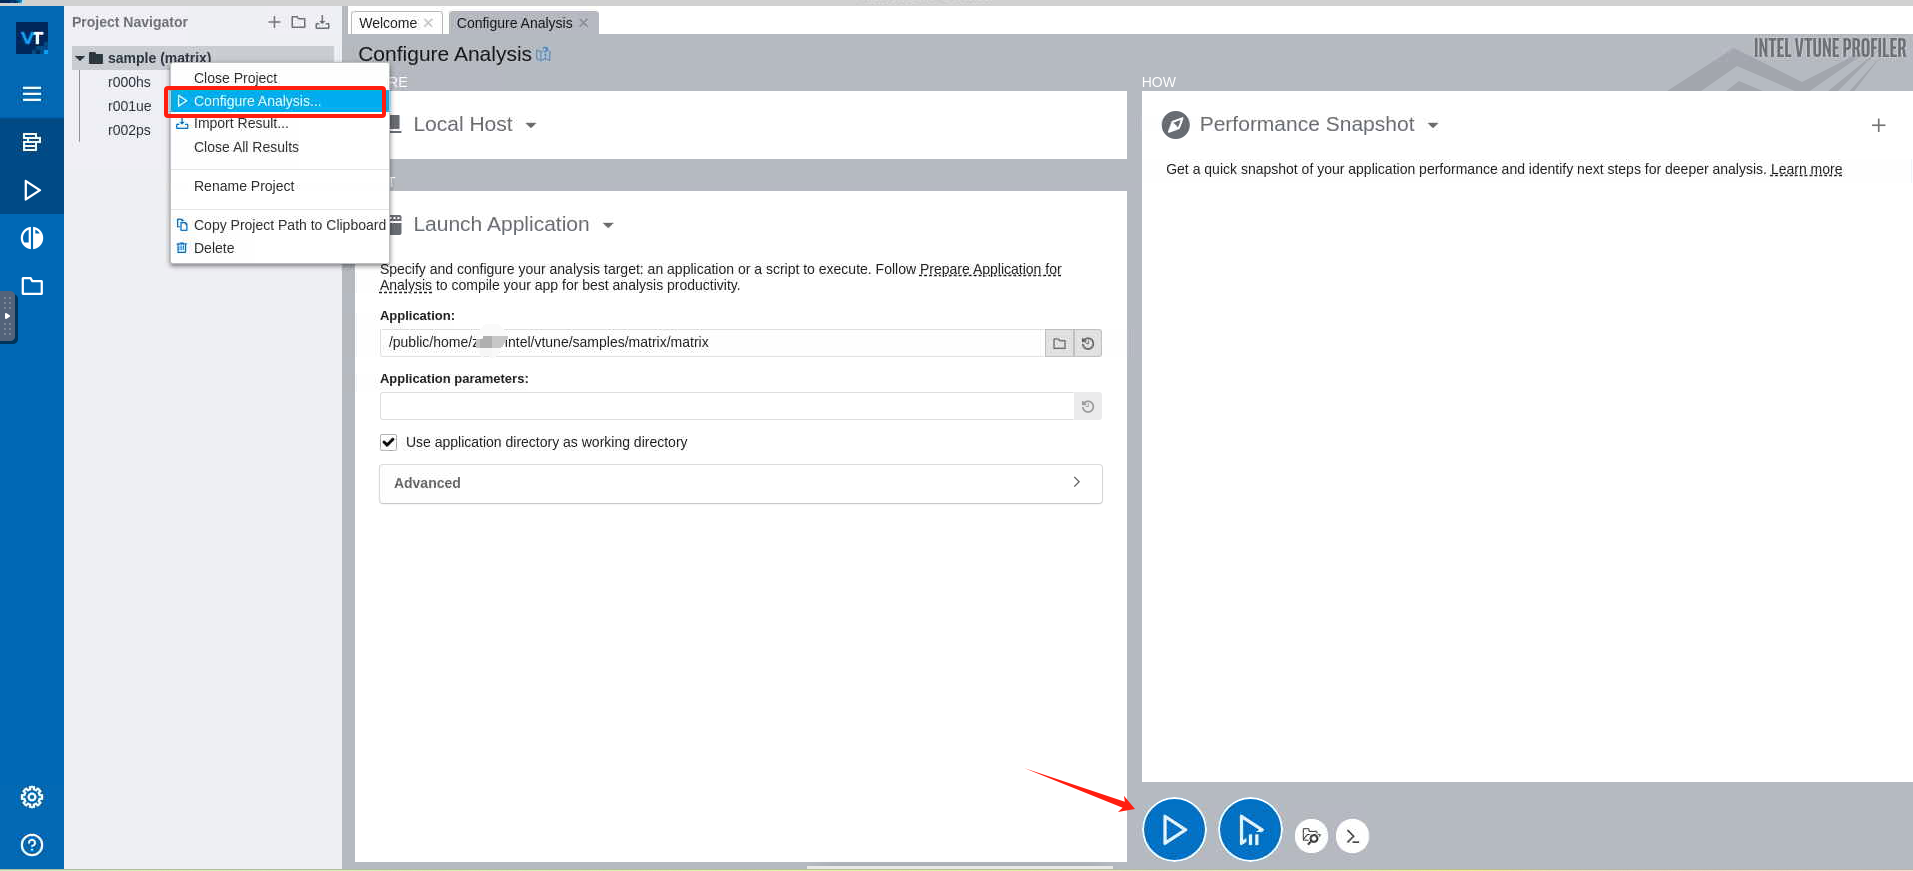Switch to the Welcome tab
The height and width of the screenshot is (871, 1913).
coord(388,23)
